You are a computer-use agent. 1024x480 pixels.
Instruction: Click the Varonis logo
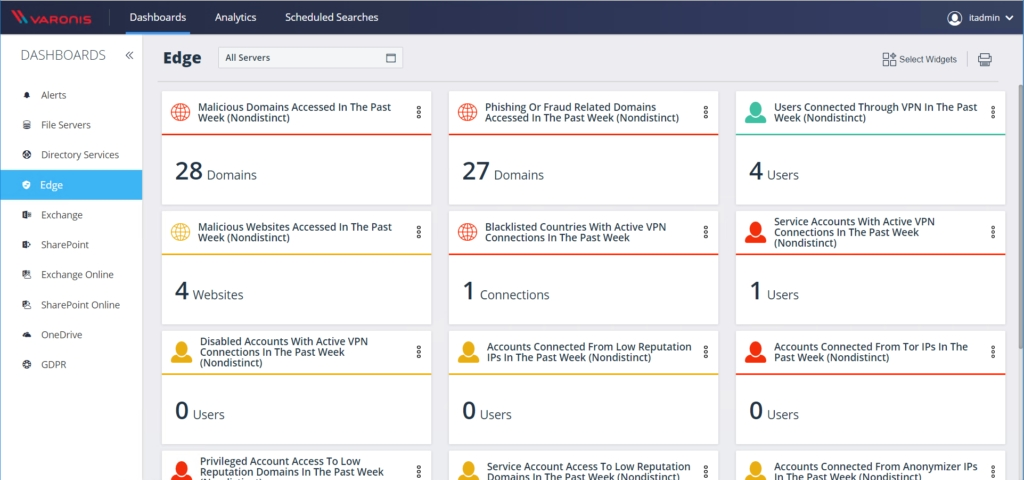tap(58, 17)
